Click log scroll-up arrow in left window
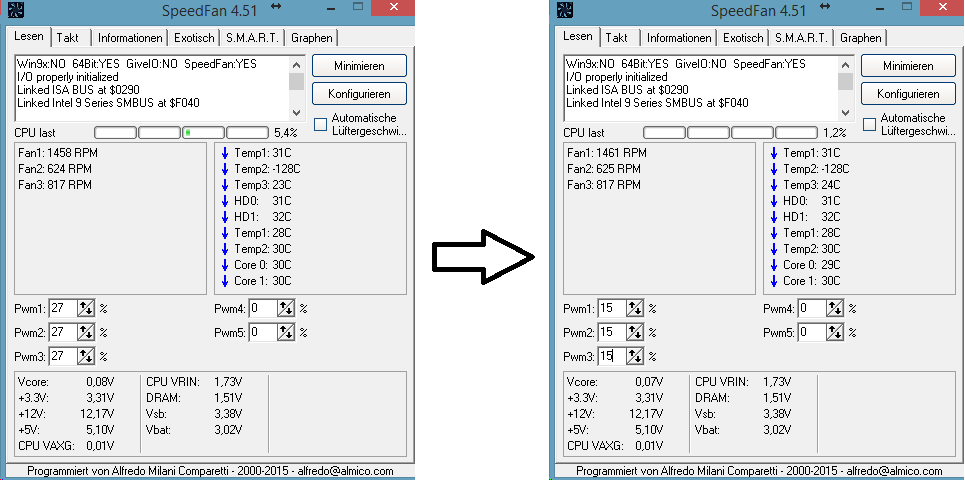This screenshot has width=965, height=481. (297, 65)
